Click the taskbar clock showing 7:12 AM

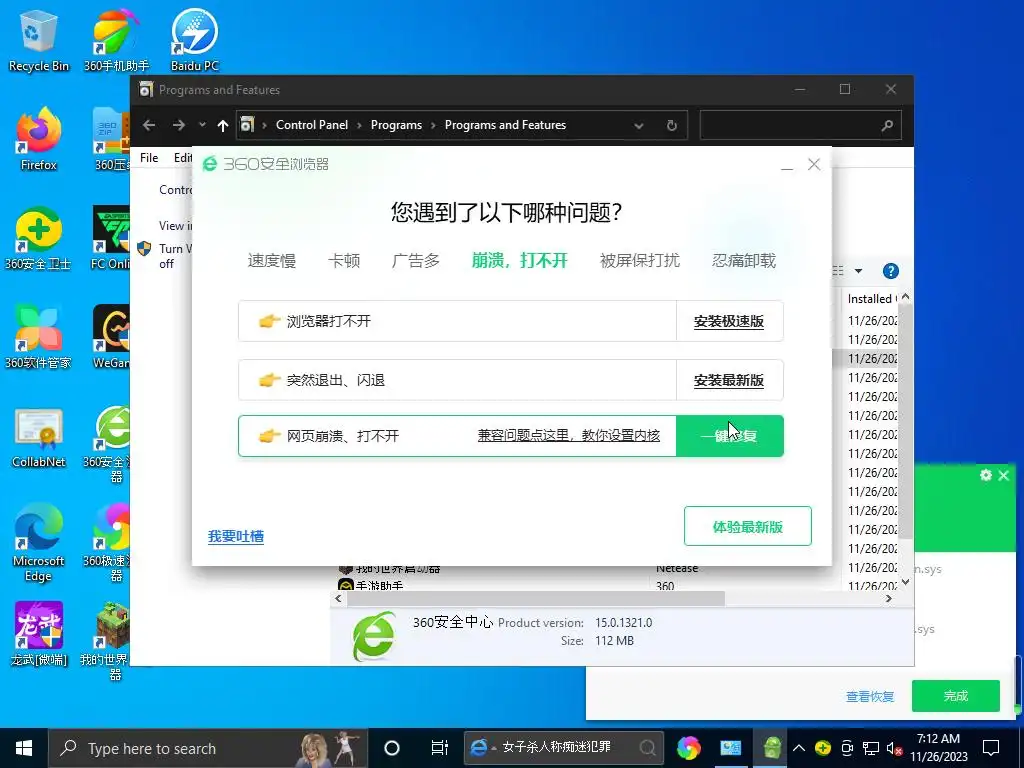[938, 748]
